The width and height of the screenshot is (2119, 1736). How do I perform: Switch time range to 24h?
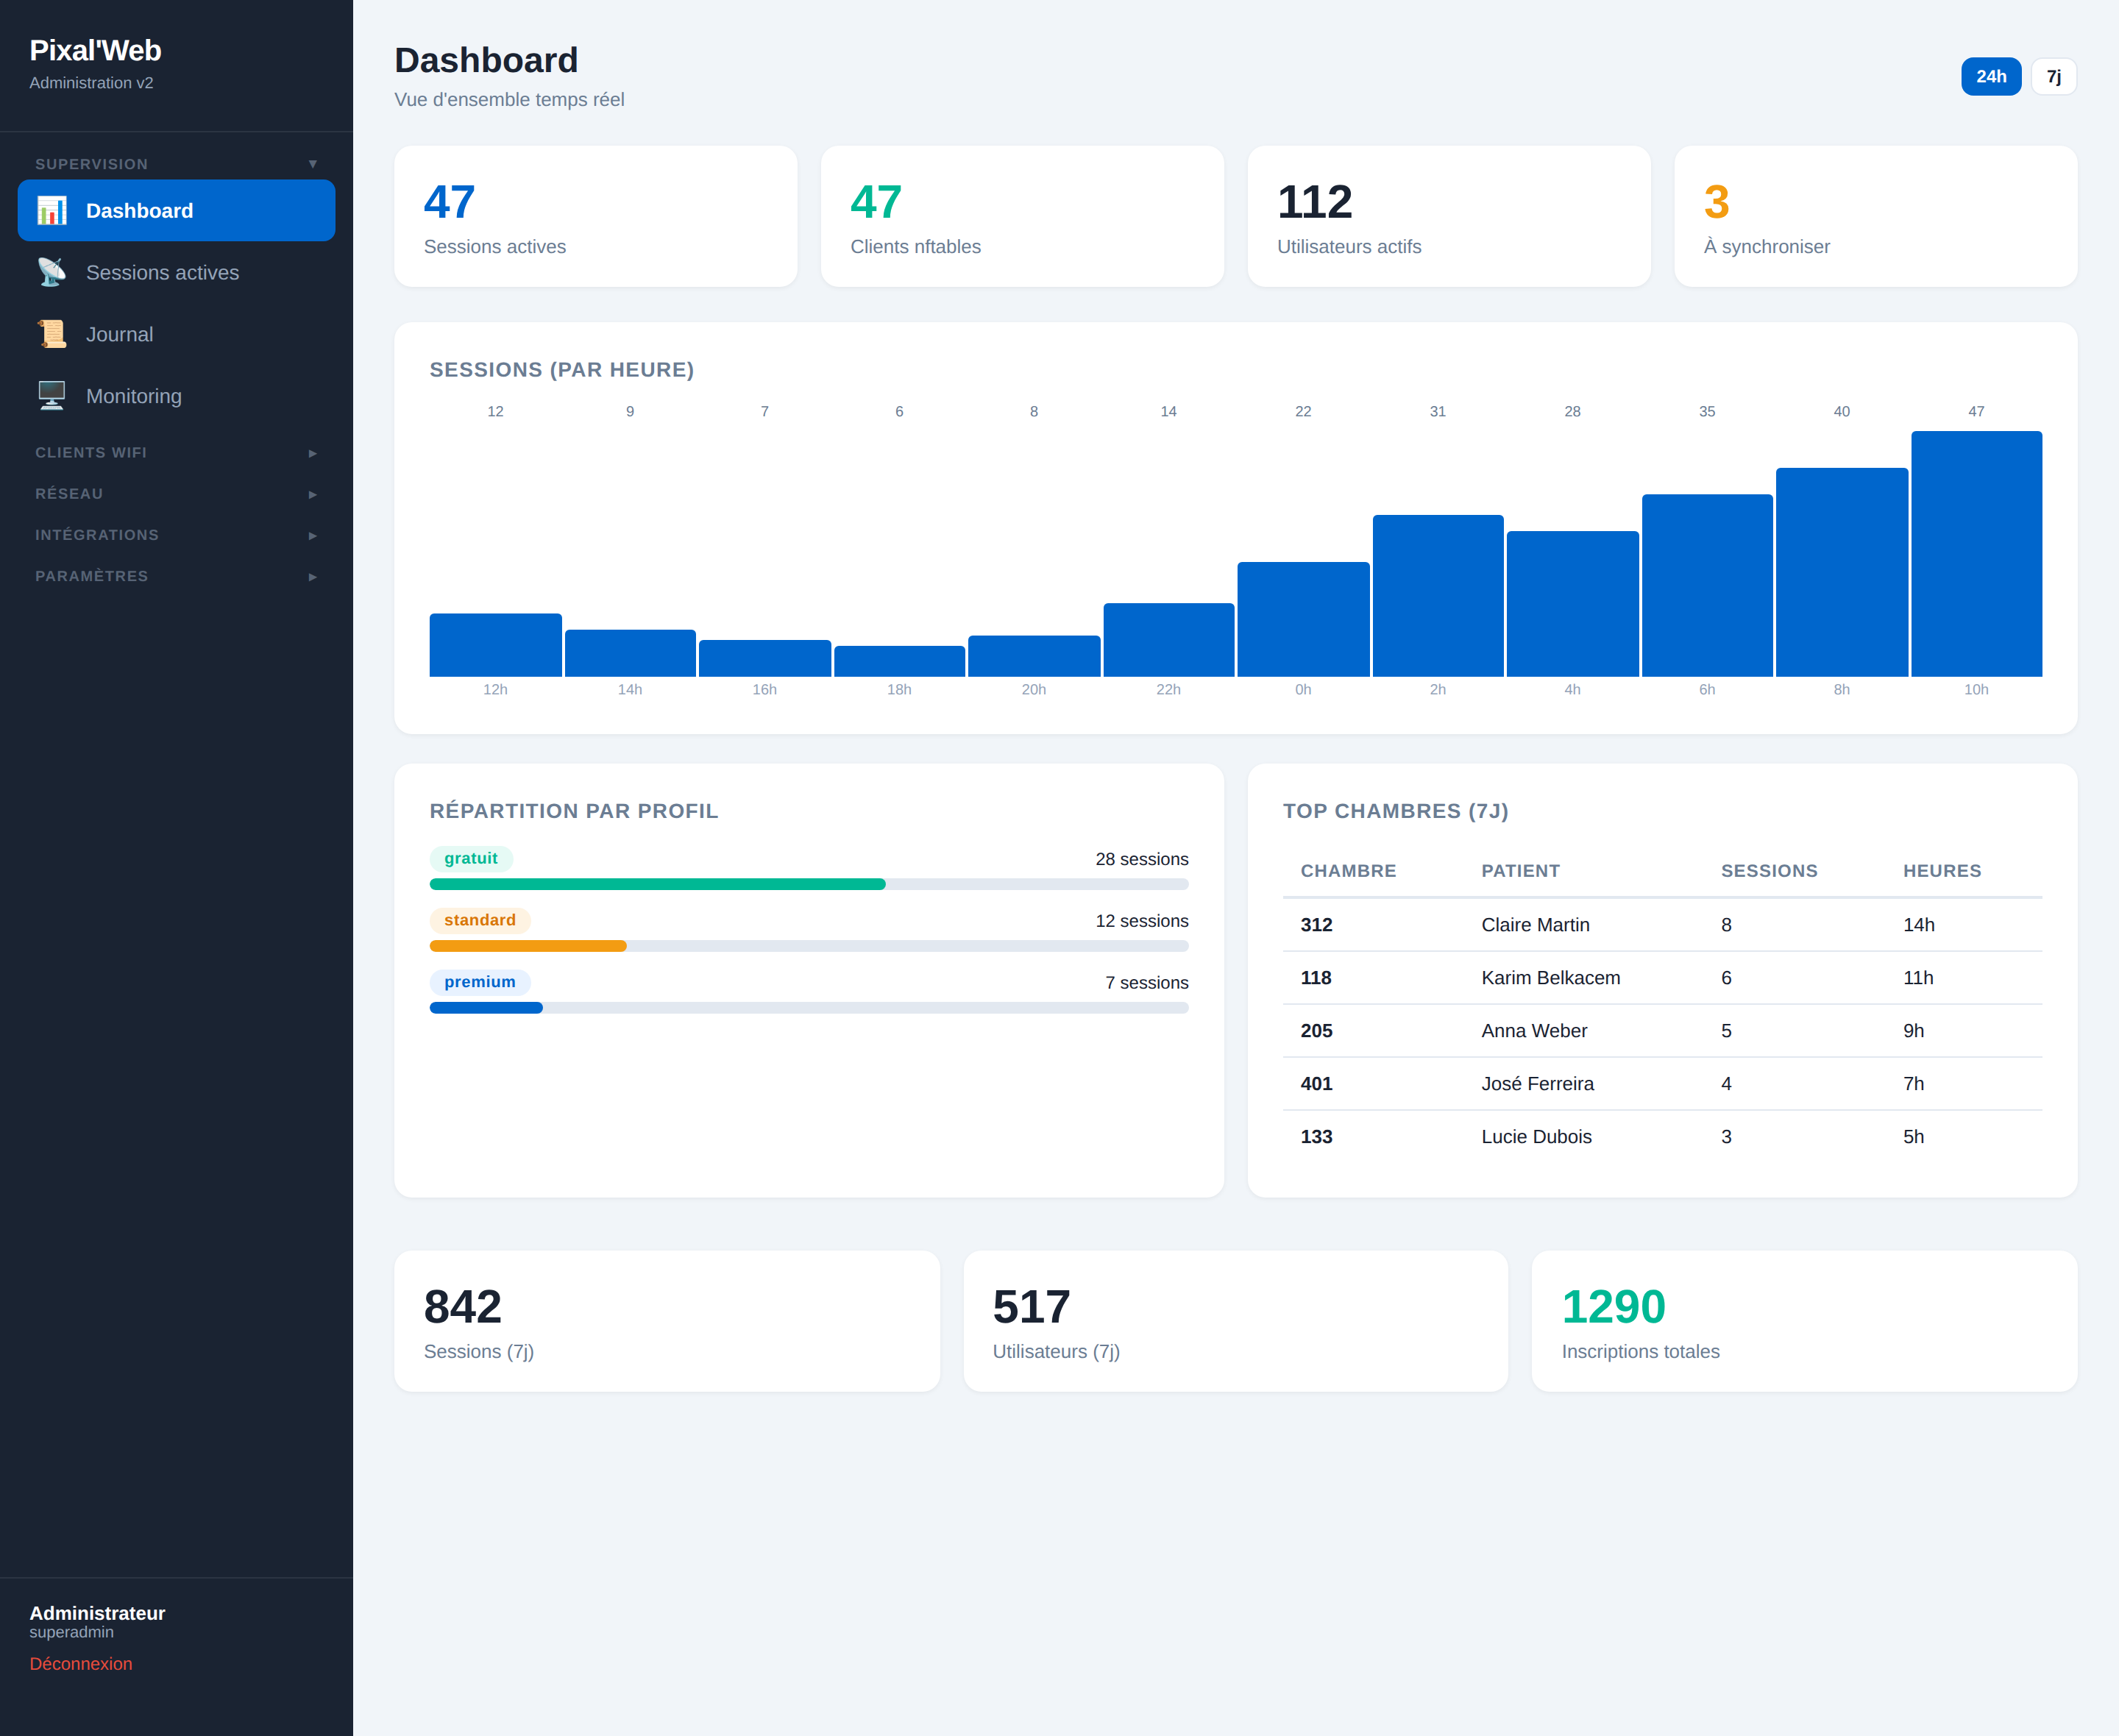(1990, 77)
